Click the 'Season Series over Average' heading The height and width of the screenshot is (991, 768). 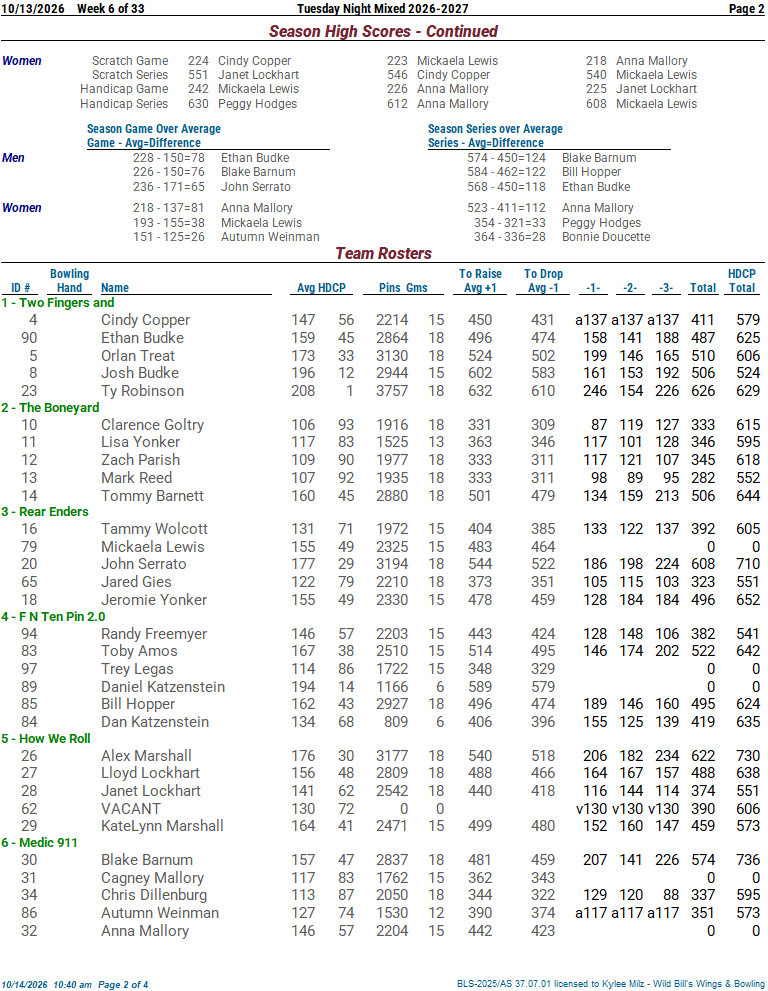[x=495, y=129]
